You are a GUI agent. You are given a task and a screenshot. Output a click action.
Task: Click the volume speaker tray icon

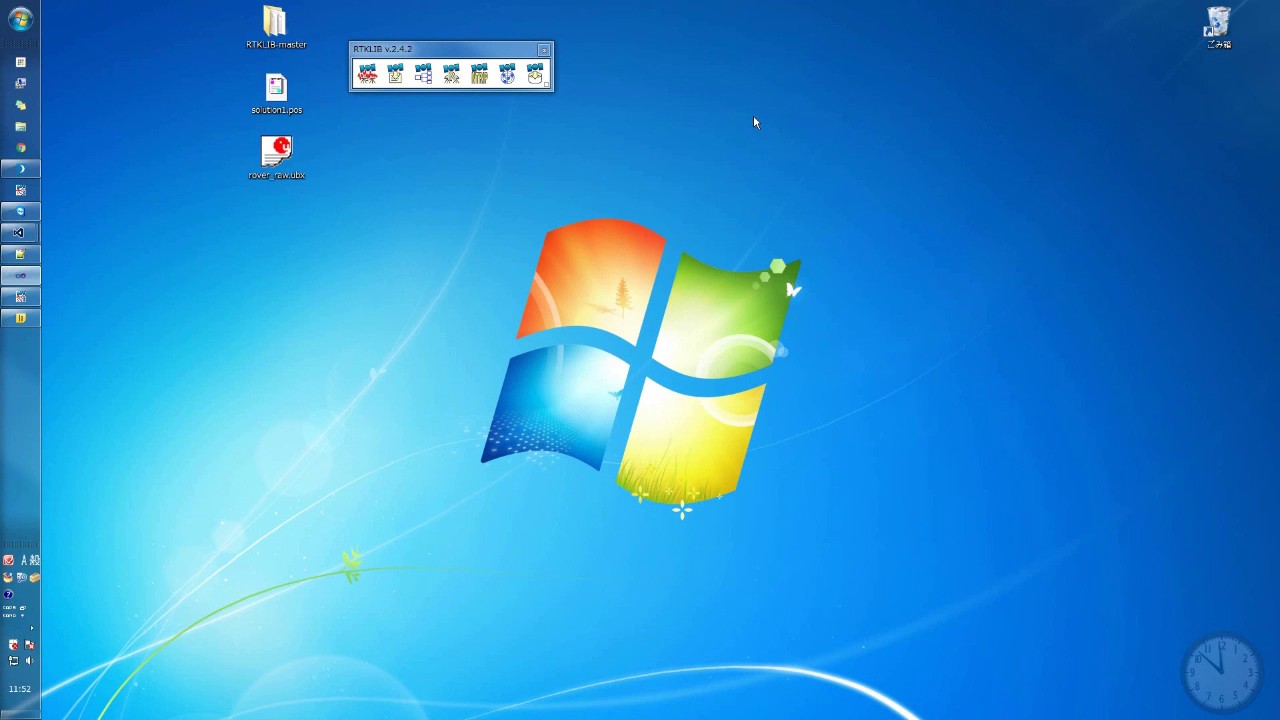29,660
